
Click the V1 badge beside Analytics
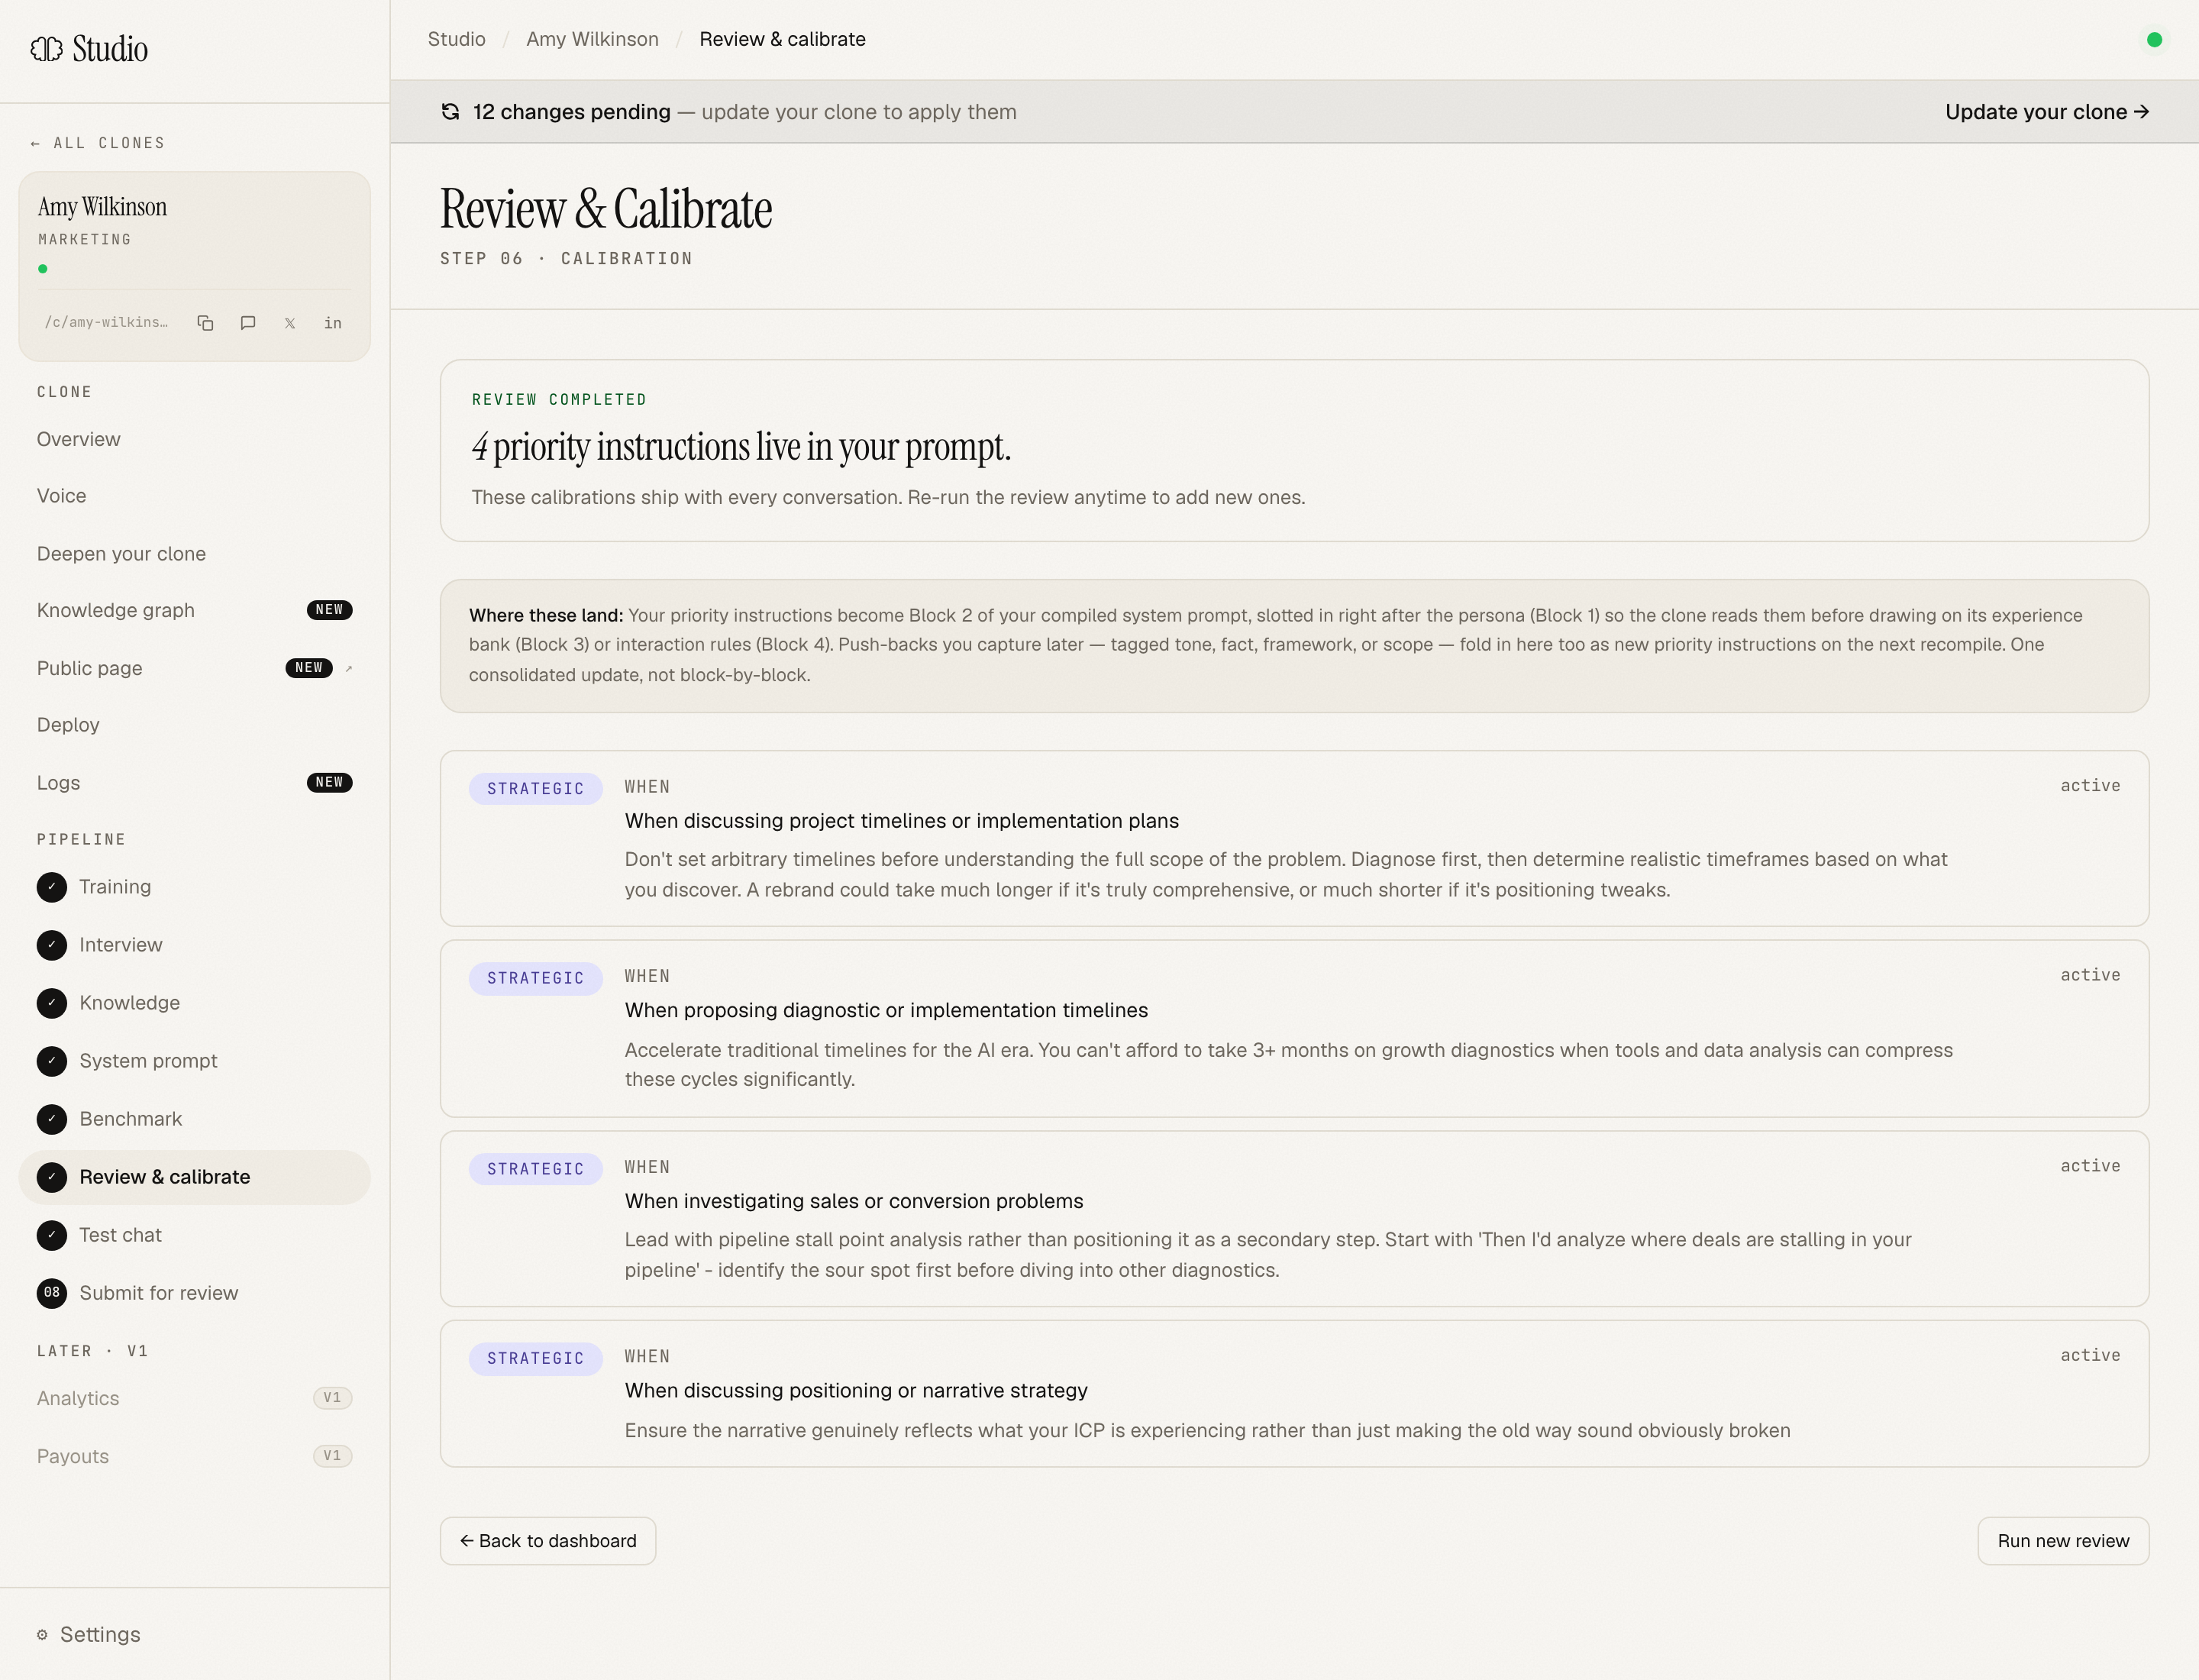[332, 1398]
